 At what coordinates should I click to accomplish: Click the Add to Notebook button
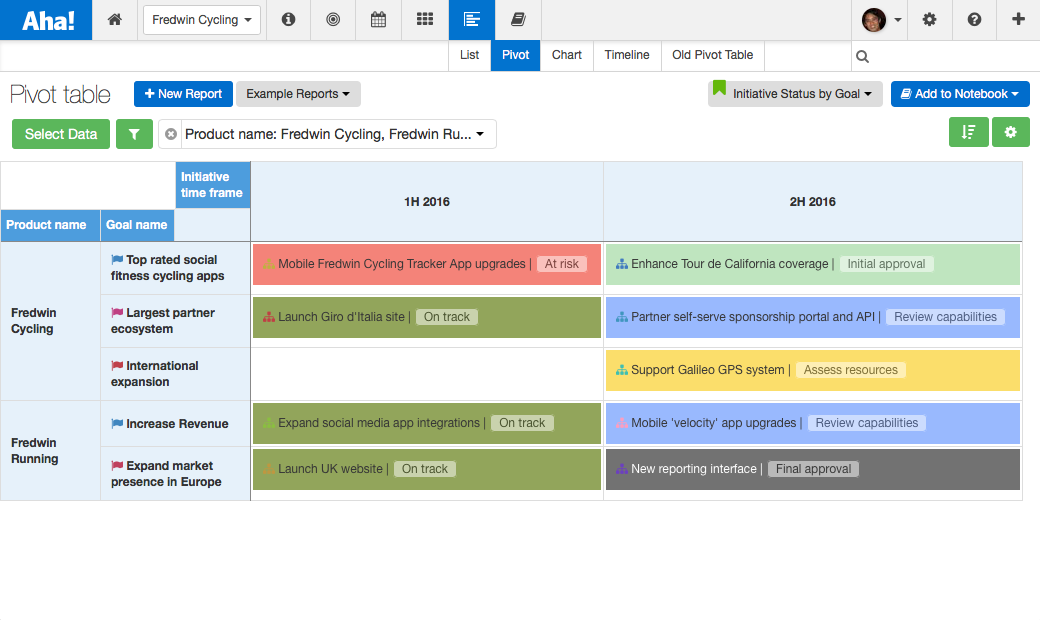(x=959, y=93)
